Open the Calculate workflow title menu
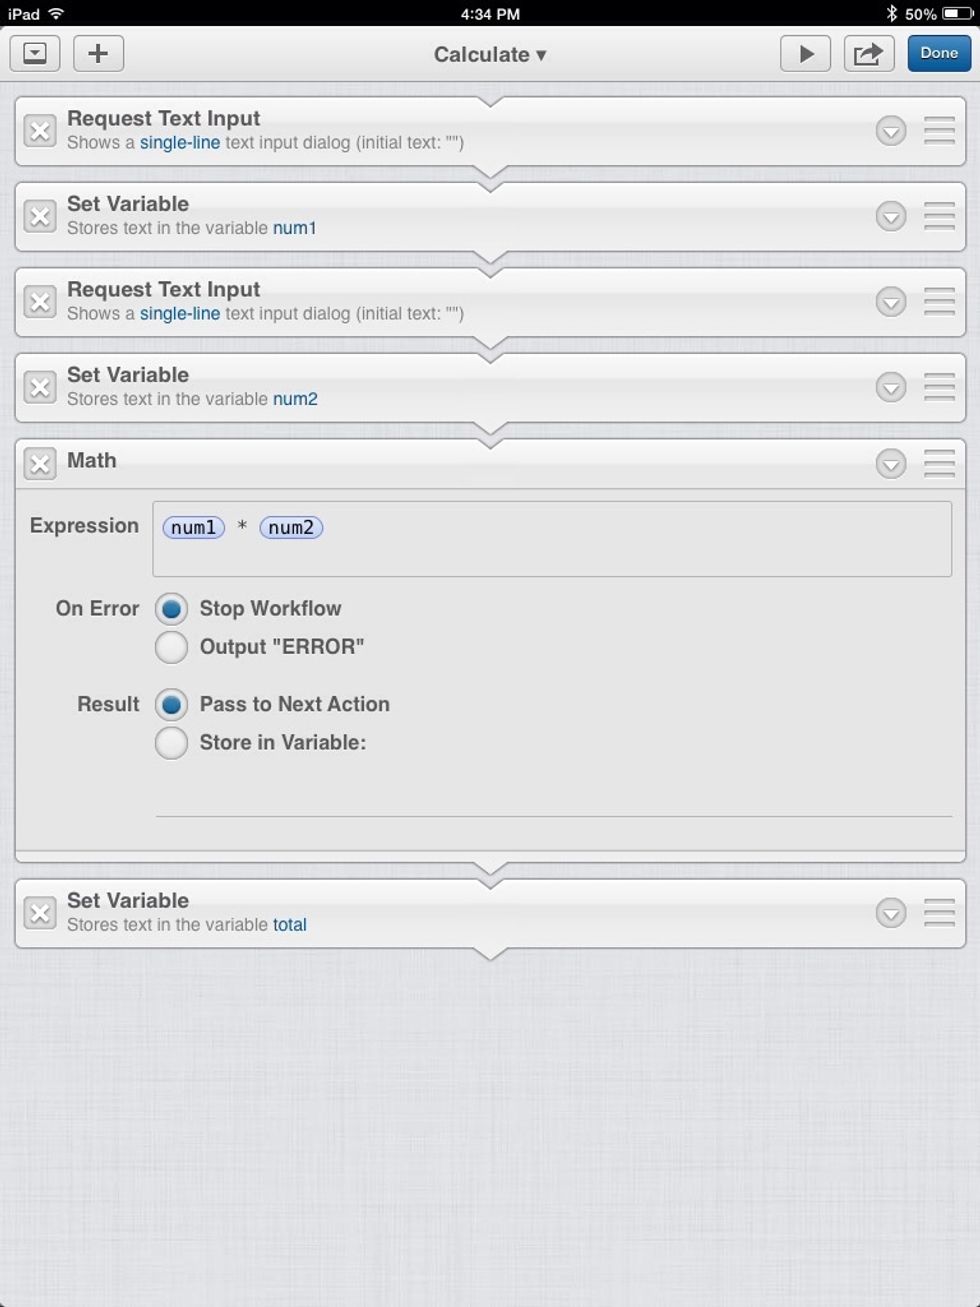 click(489, 55)
